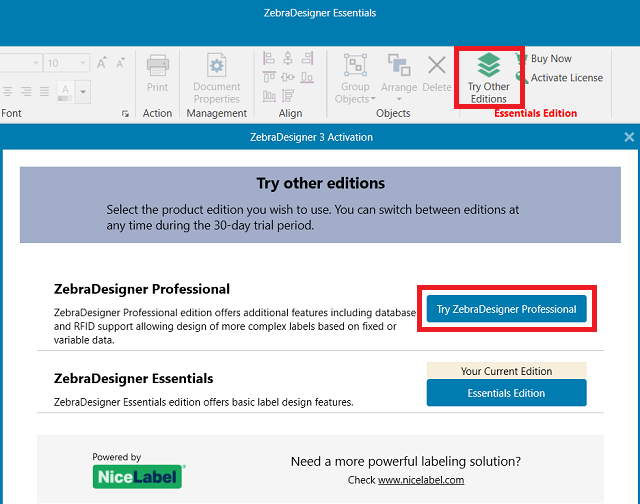Close the ZebraDesigner 3 Activation dialog

tap(629, 137)
